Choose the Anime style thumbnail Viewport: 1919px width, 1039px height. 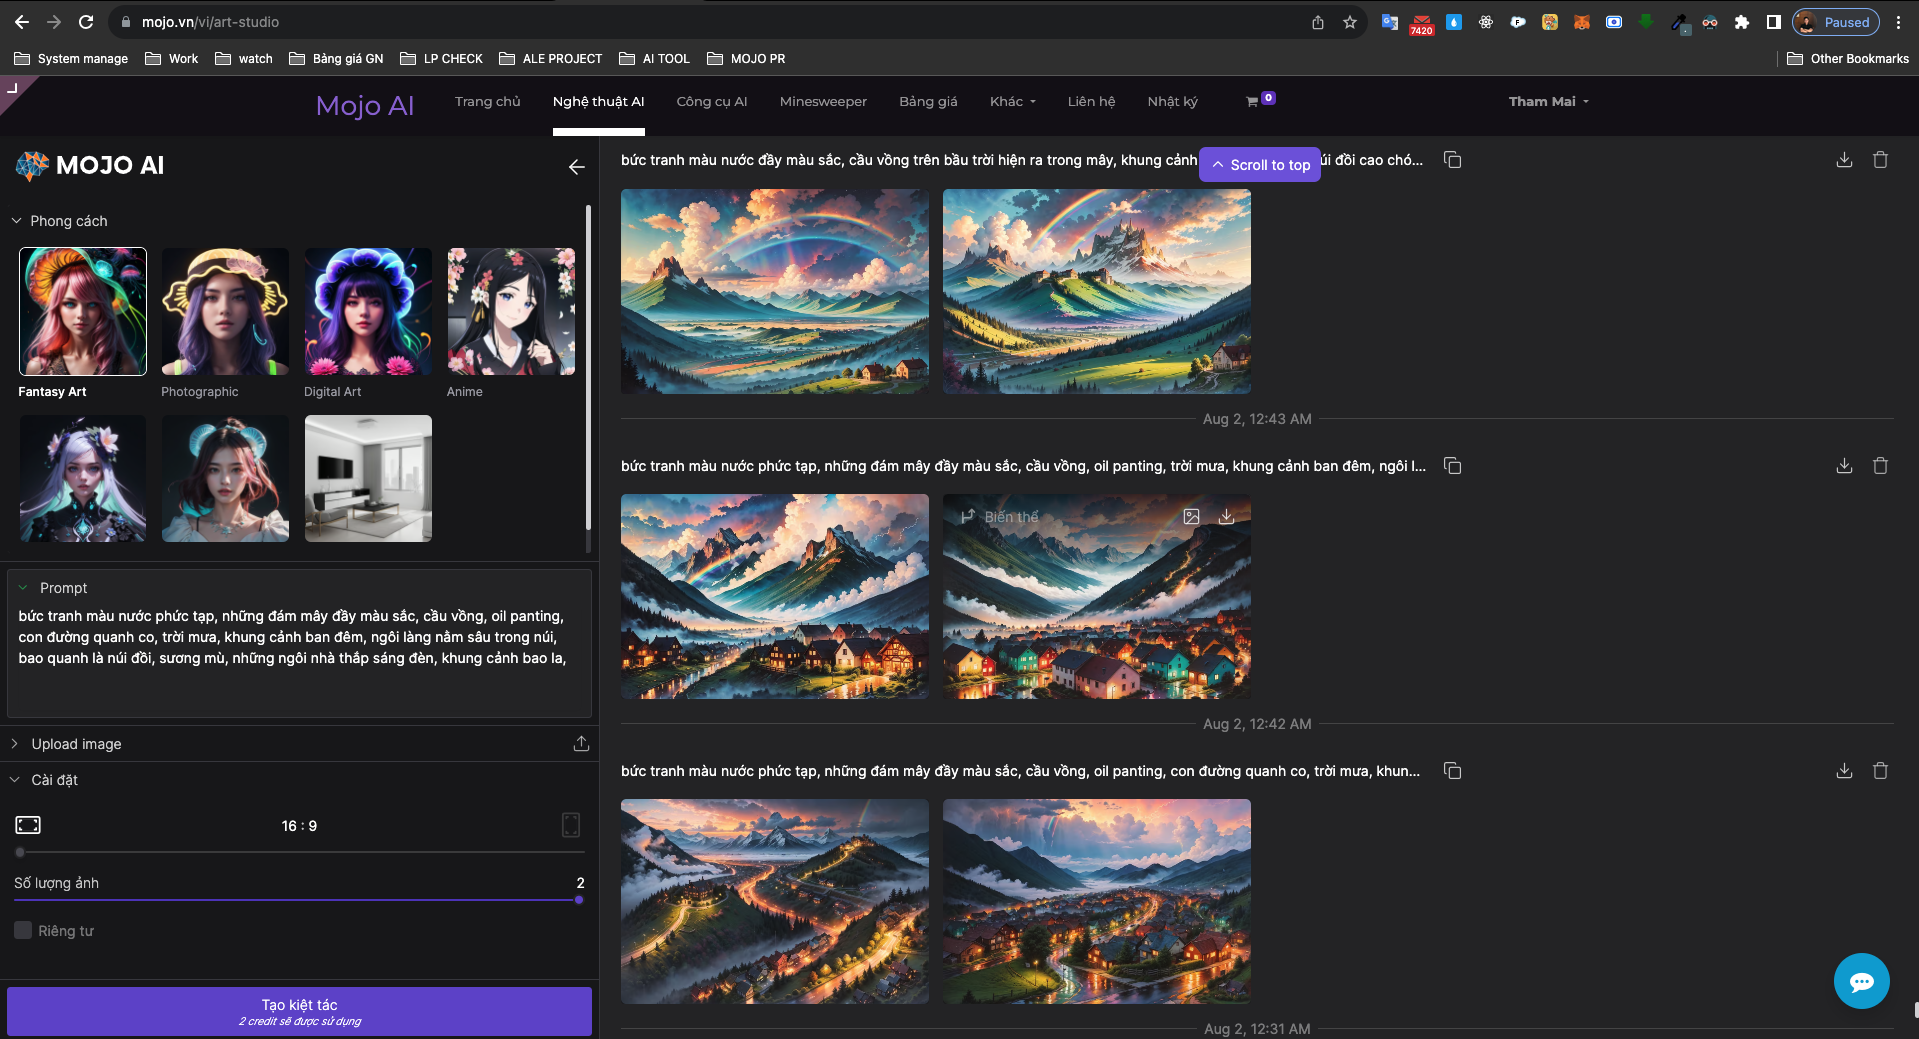point(511,312)
